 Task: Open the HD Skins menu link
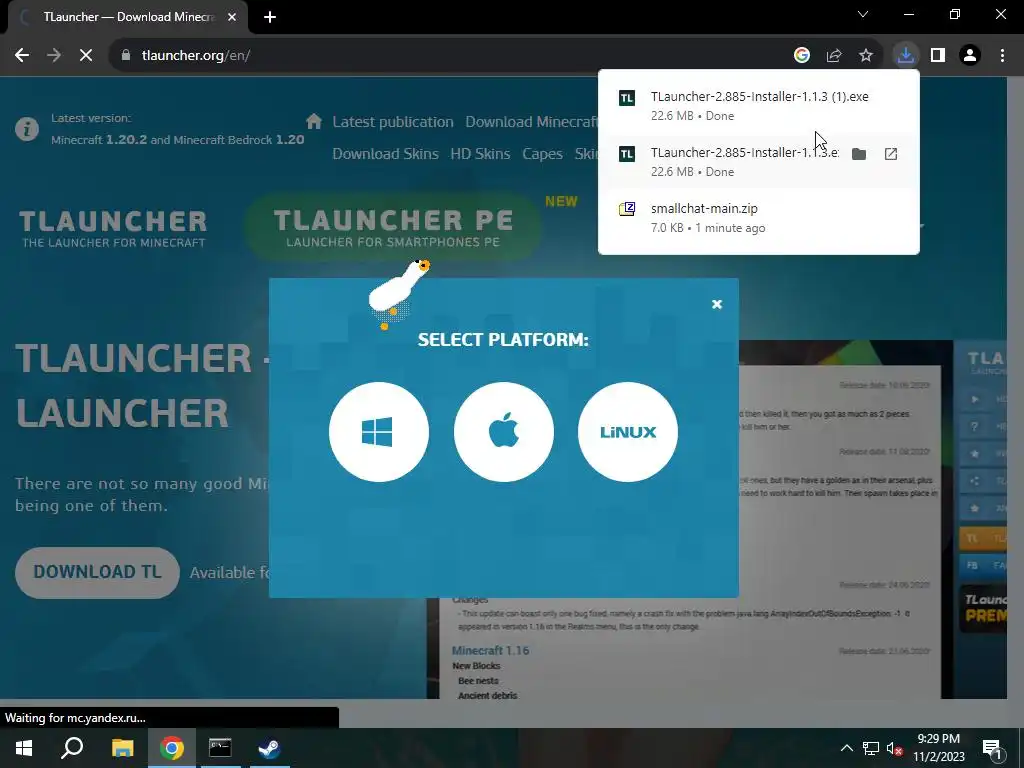pyautogui.click(x=480, y=154)
